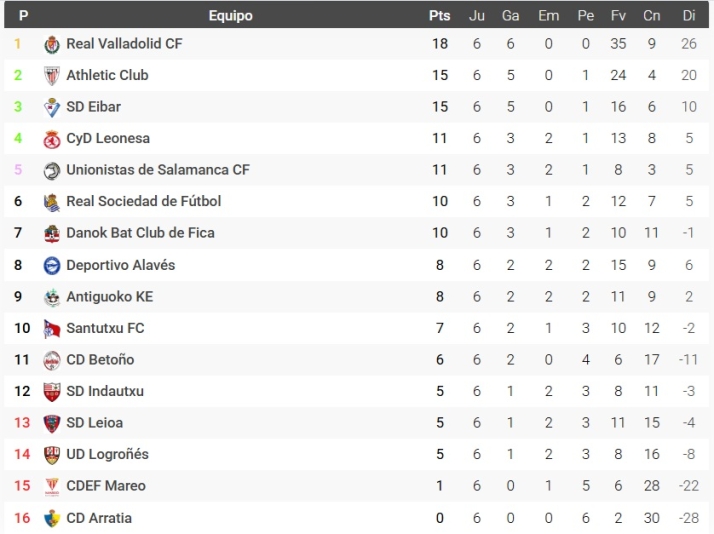Select the CDEF Mareo table row
The width and height of the screenshot is (714, 534).
pos(357,486)
